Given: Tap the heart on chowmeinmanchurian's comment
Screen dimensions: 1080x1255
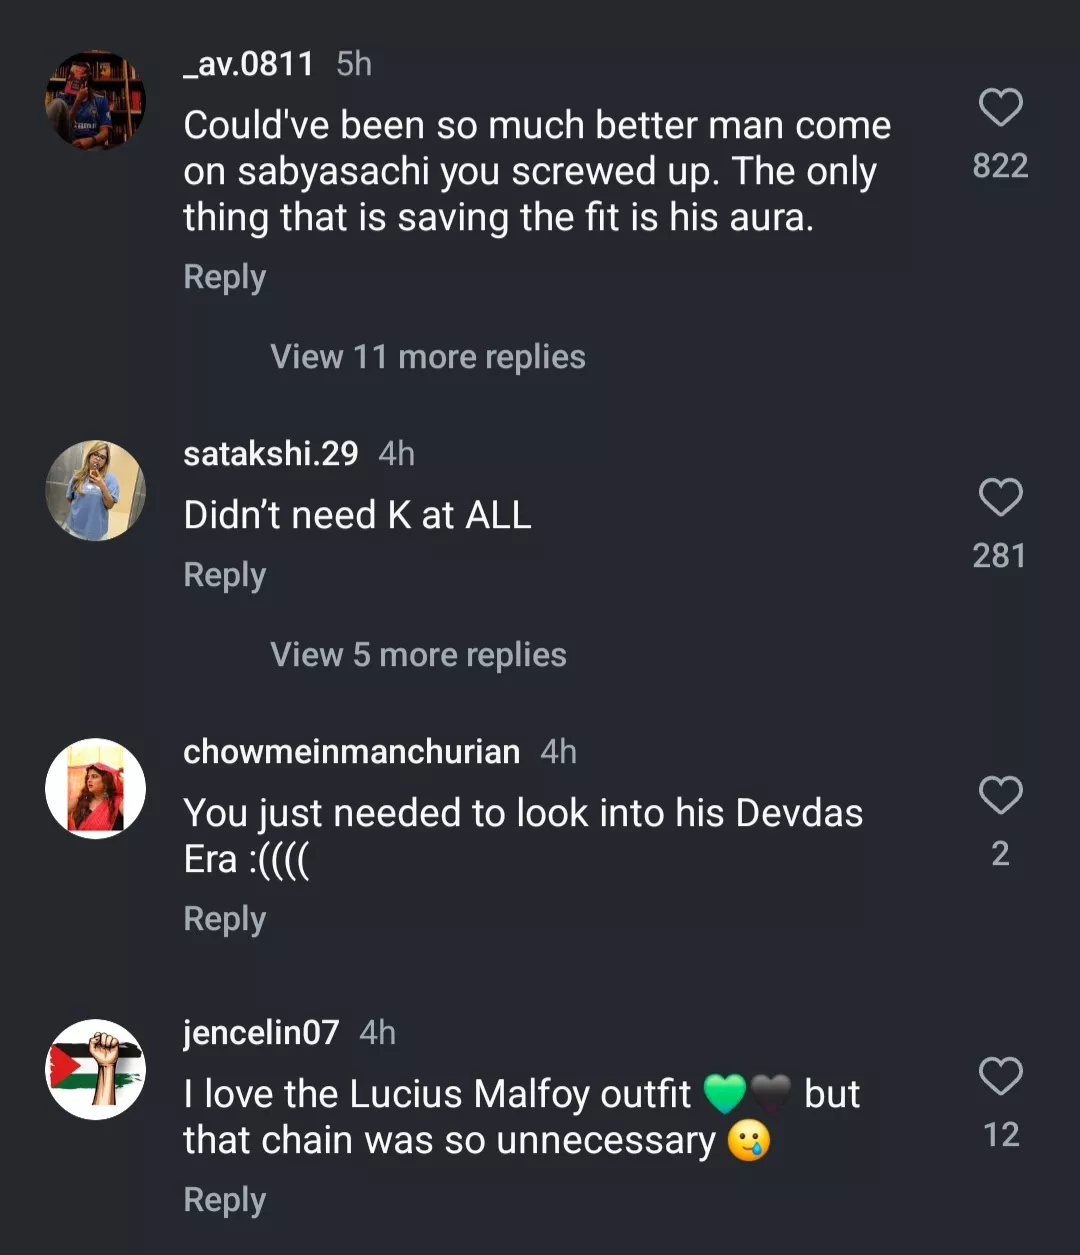Looking at the screenshot, I should pyautogui.click(x=1000, y=796).
